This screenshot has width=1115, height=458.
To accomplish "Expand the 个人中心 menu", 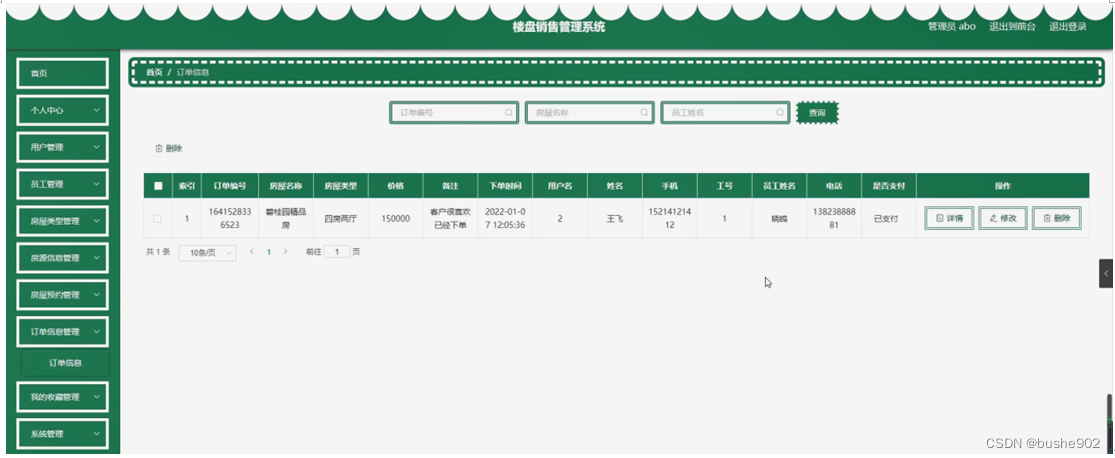I will [x=63, y=110].
